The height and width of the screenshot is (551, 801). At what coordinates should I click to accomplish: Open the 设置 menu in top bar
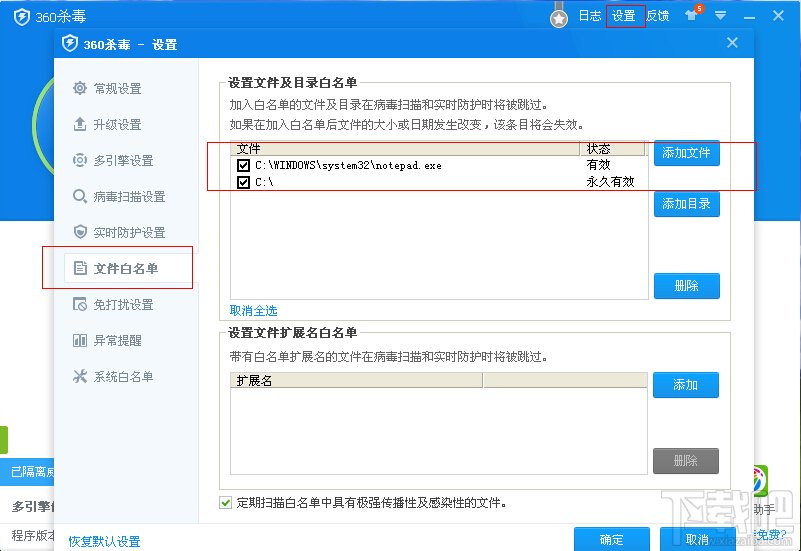click(x=624, y=16)
